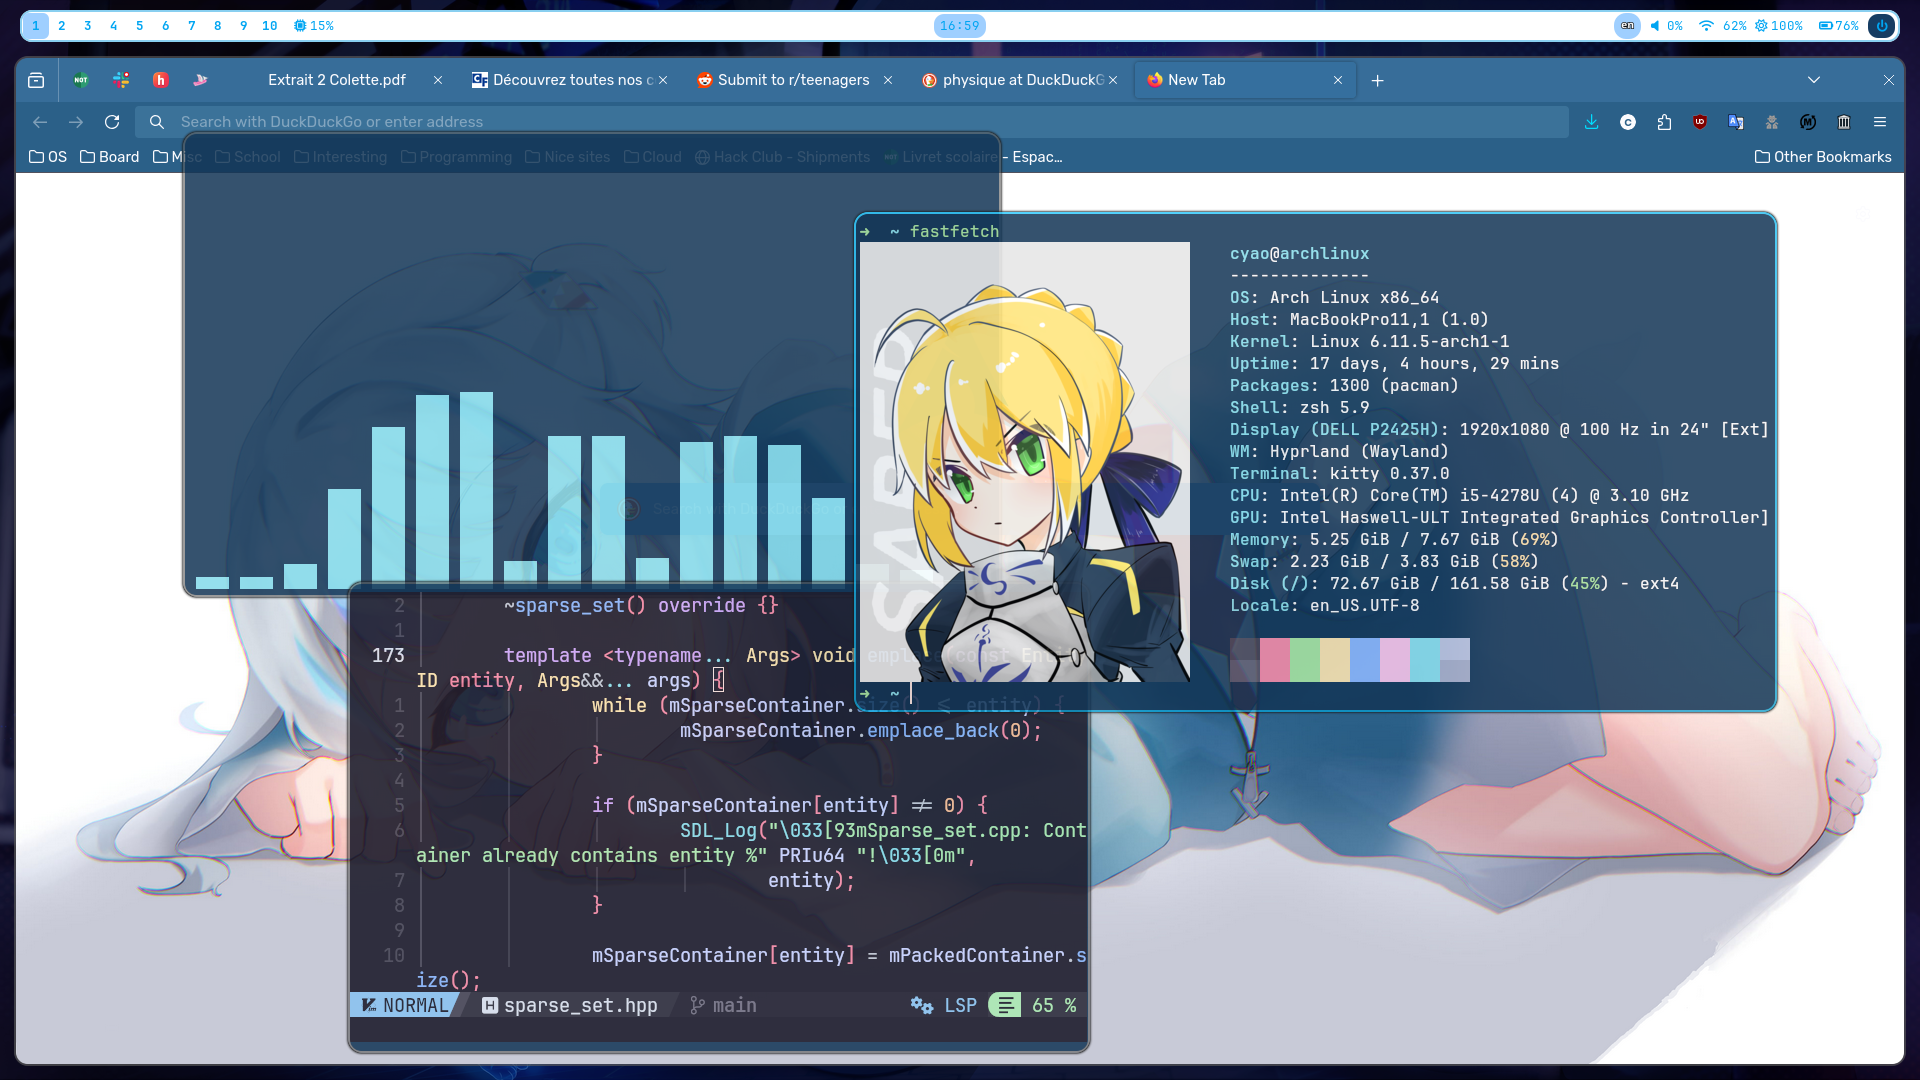Switch to workspace 10
The image size is (1920, 1080).
coord(270,26)
